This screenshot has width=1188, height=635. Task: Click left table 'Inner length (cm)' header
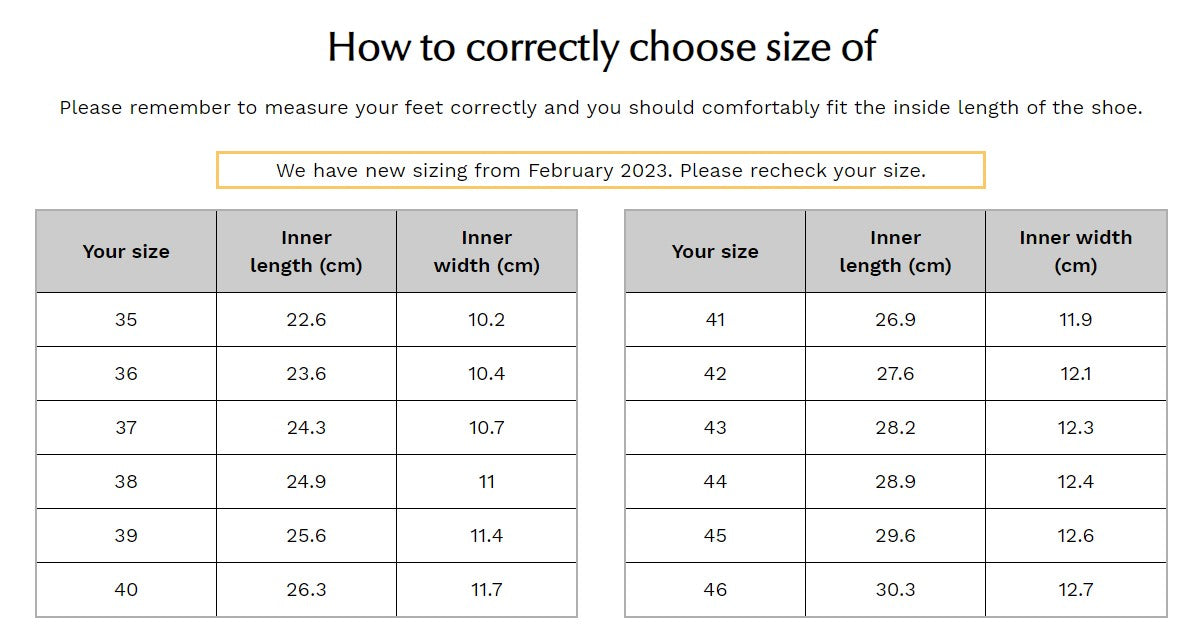click(x=306, y=252)
